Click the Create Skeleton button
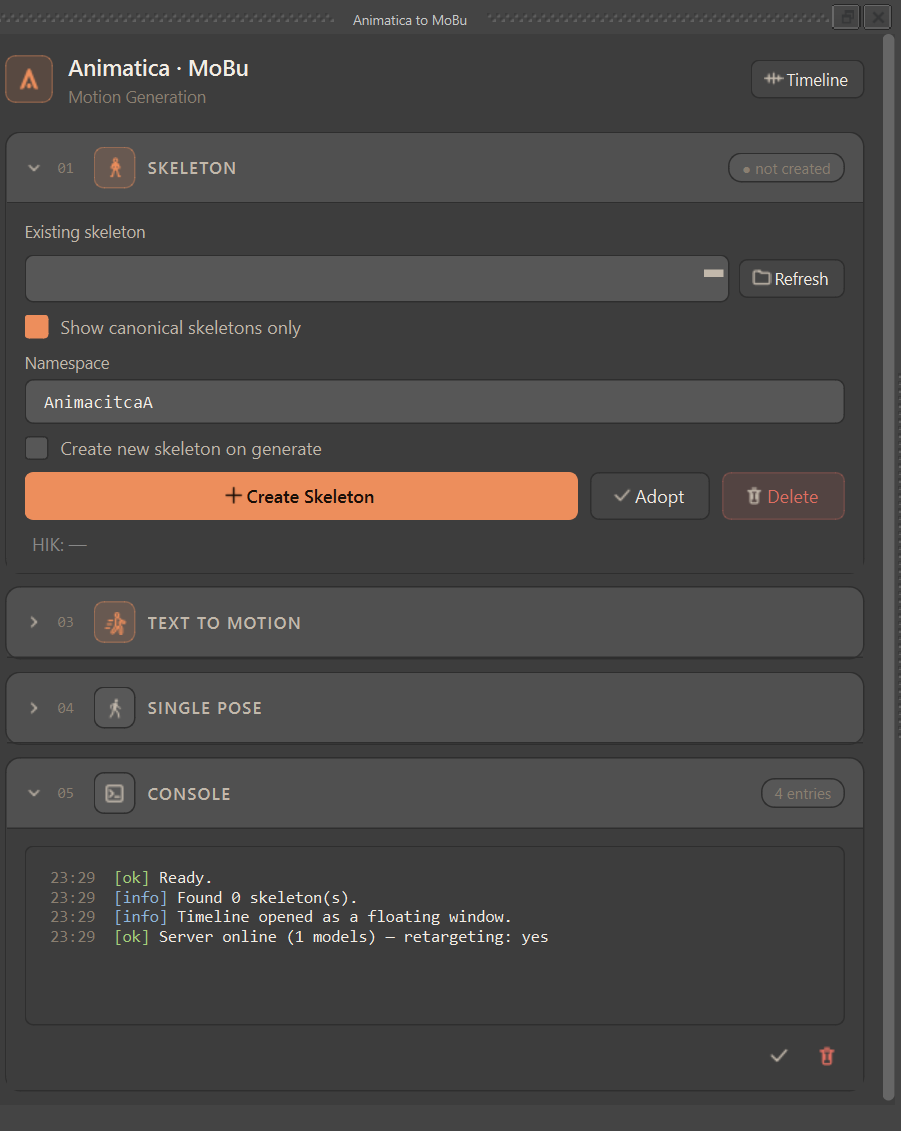Image resolution: width=901 pixels, height=1131 pixels. point(301,496)
